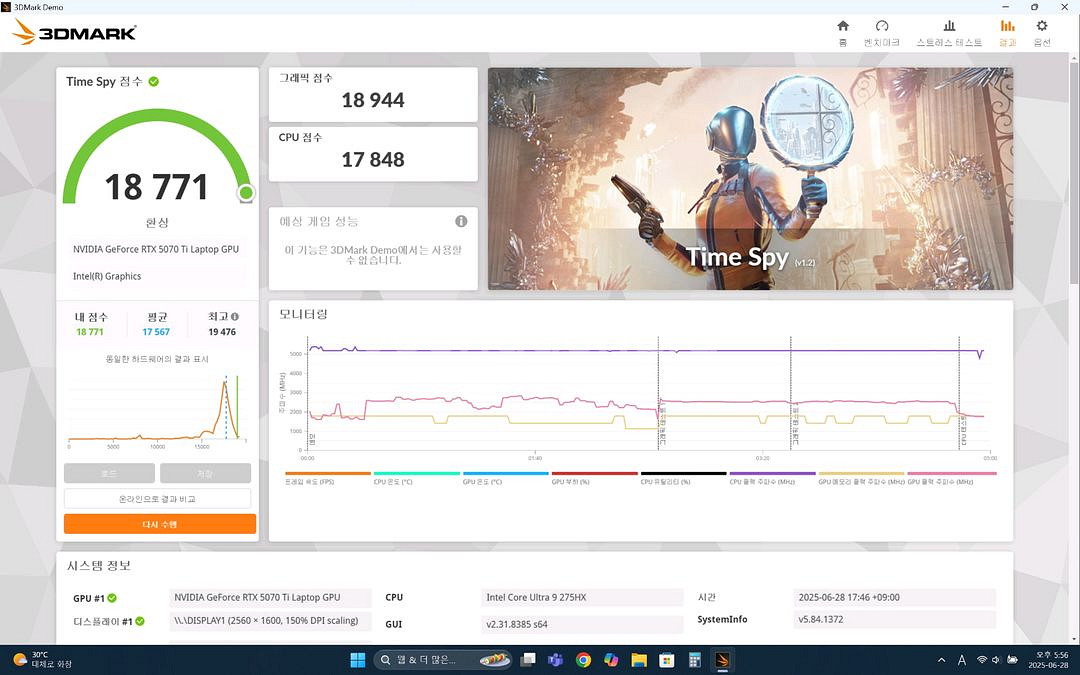Toggle the pink GPU clock frequency legend
Screen dimensions: 1080x675
951,477
